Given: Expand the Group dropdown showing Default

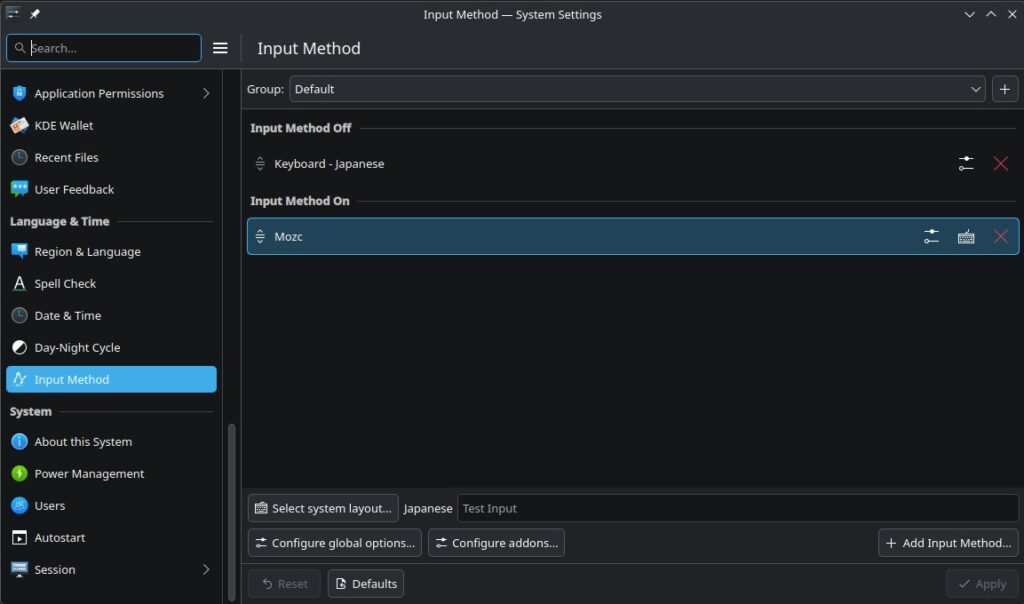Looking at the screenshot, I should 637,89.
